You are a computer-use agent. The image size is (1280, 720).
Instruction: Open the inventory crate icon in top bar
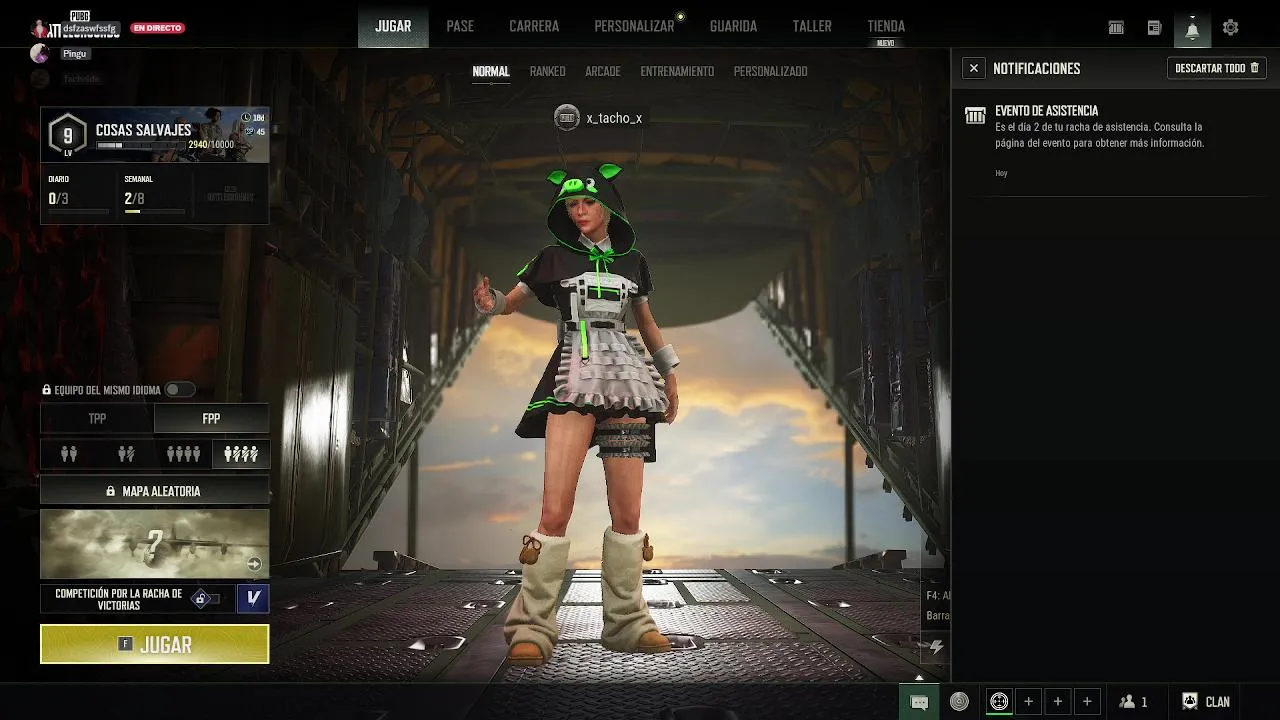(x=1116, y=28)
